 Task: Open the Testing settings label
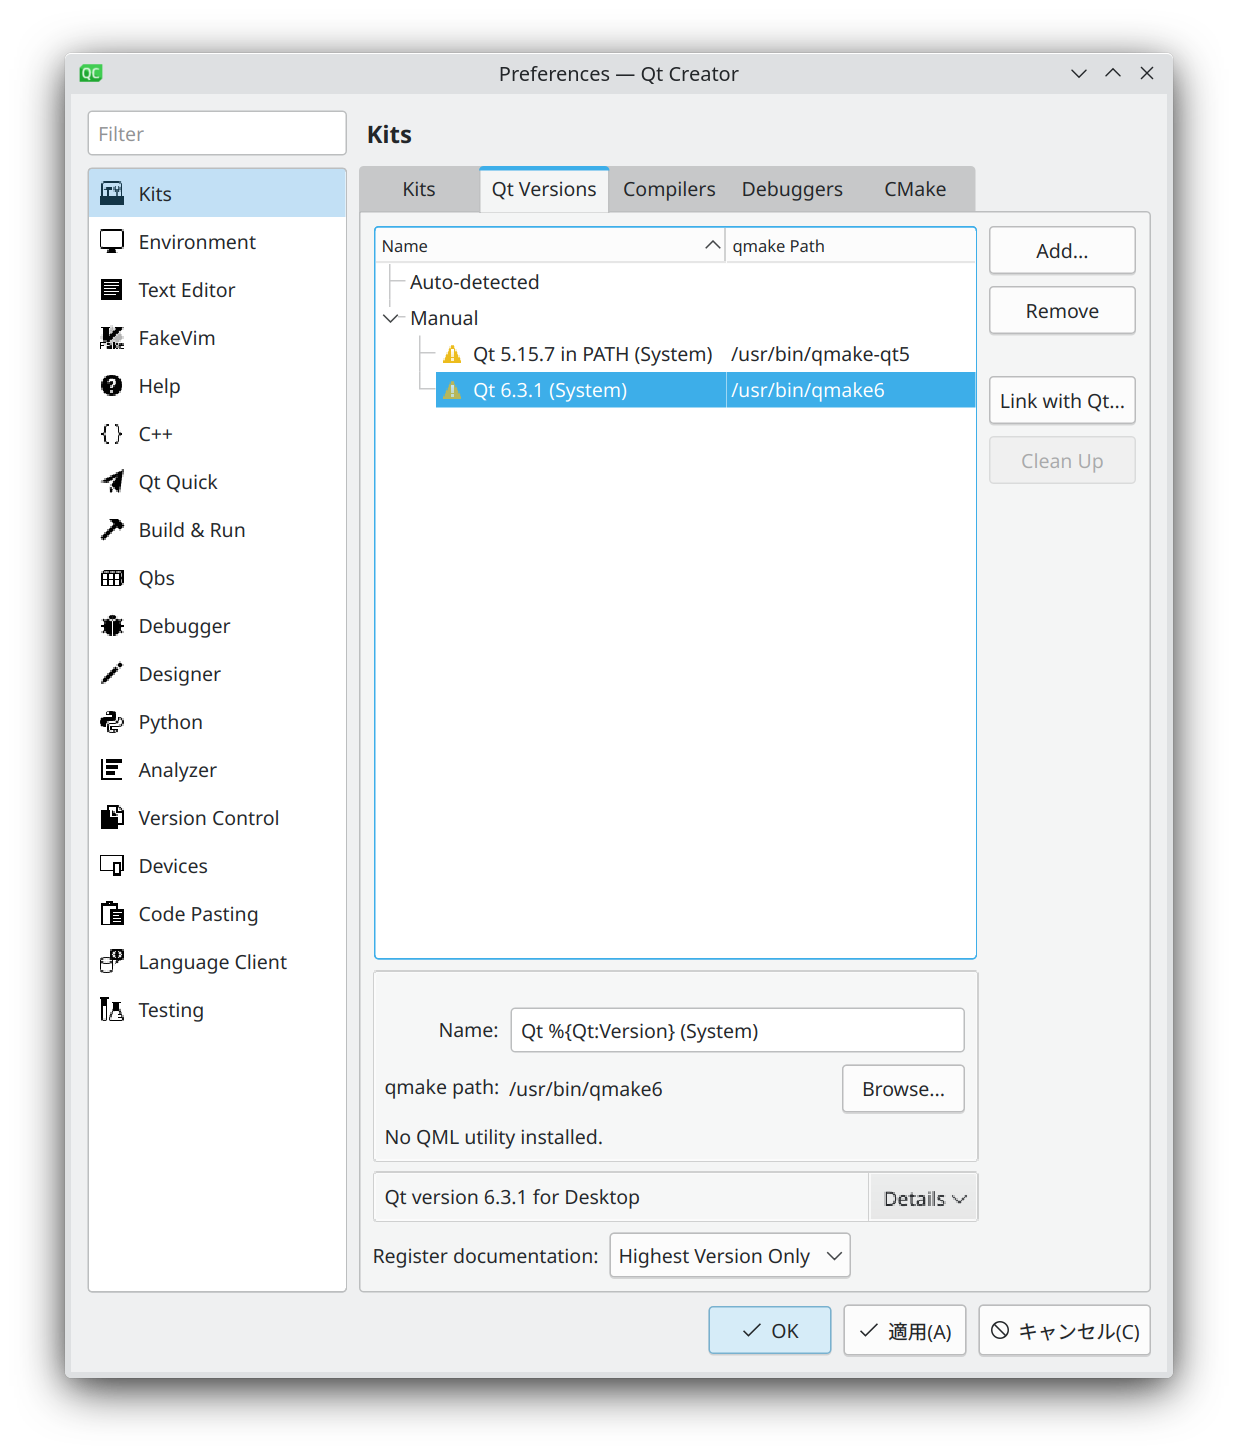pyautogui.click(x=171, y=1010)
